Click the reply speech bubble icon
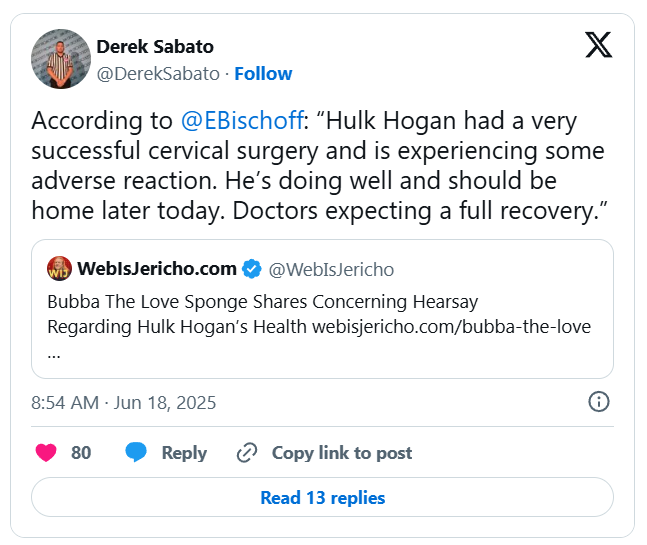This screenshot has width=647, height=545. (x=136, y=453)
